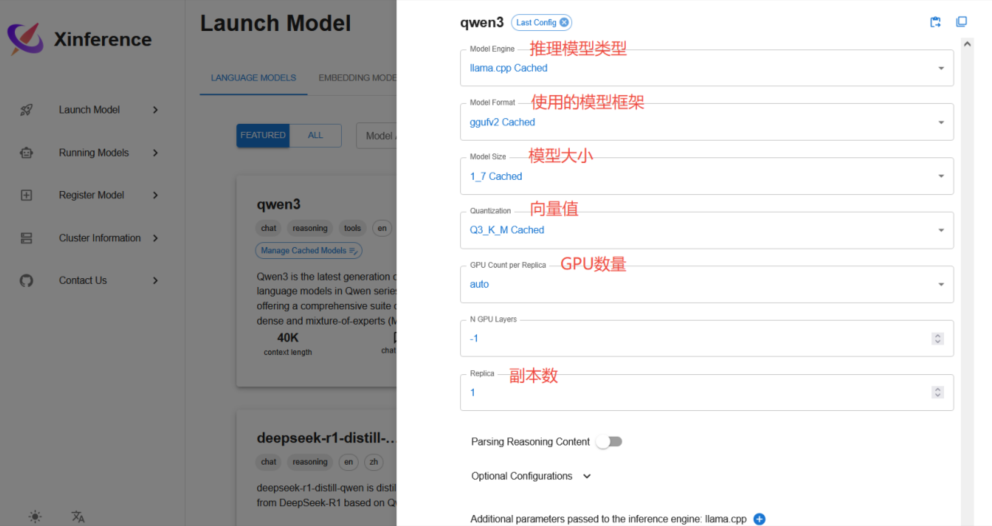The image size is (992, 526).
Task: Click the Last Config chip label
Action: click(x=536, y=22)
